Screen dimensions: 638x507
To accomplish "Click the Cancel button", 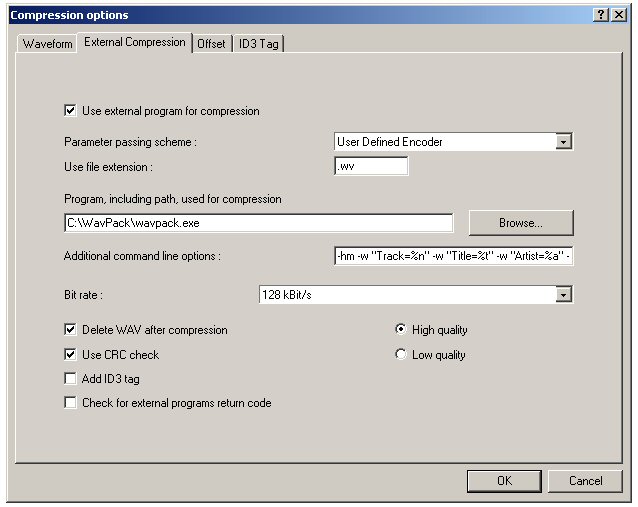I will click(585, 481).
